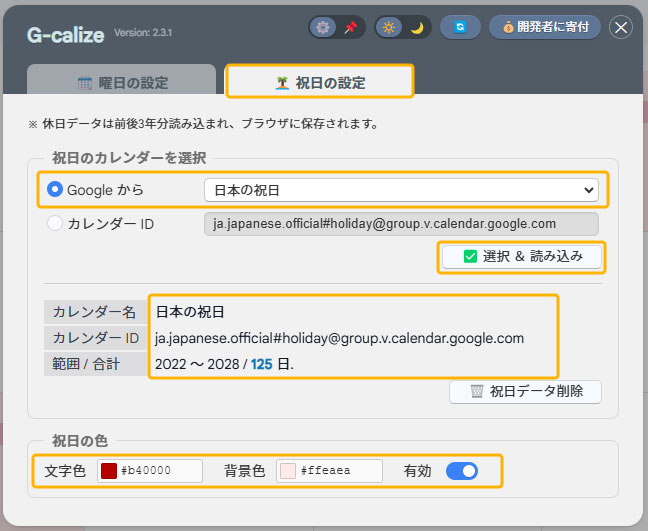This screenshot has width=648, height=531.
Task: Select the 祝日の設定 tab
Action: coord(319,81)
